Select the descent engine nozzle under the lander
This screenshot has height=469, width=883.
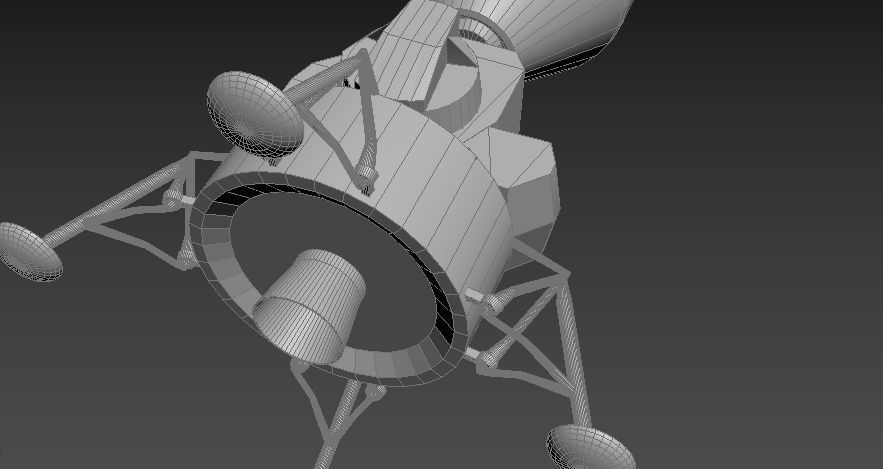[309, 306]
